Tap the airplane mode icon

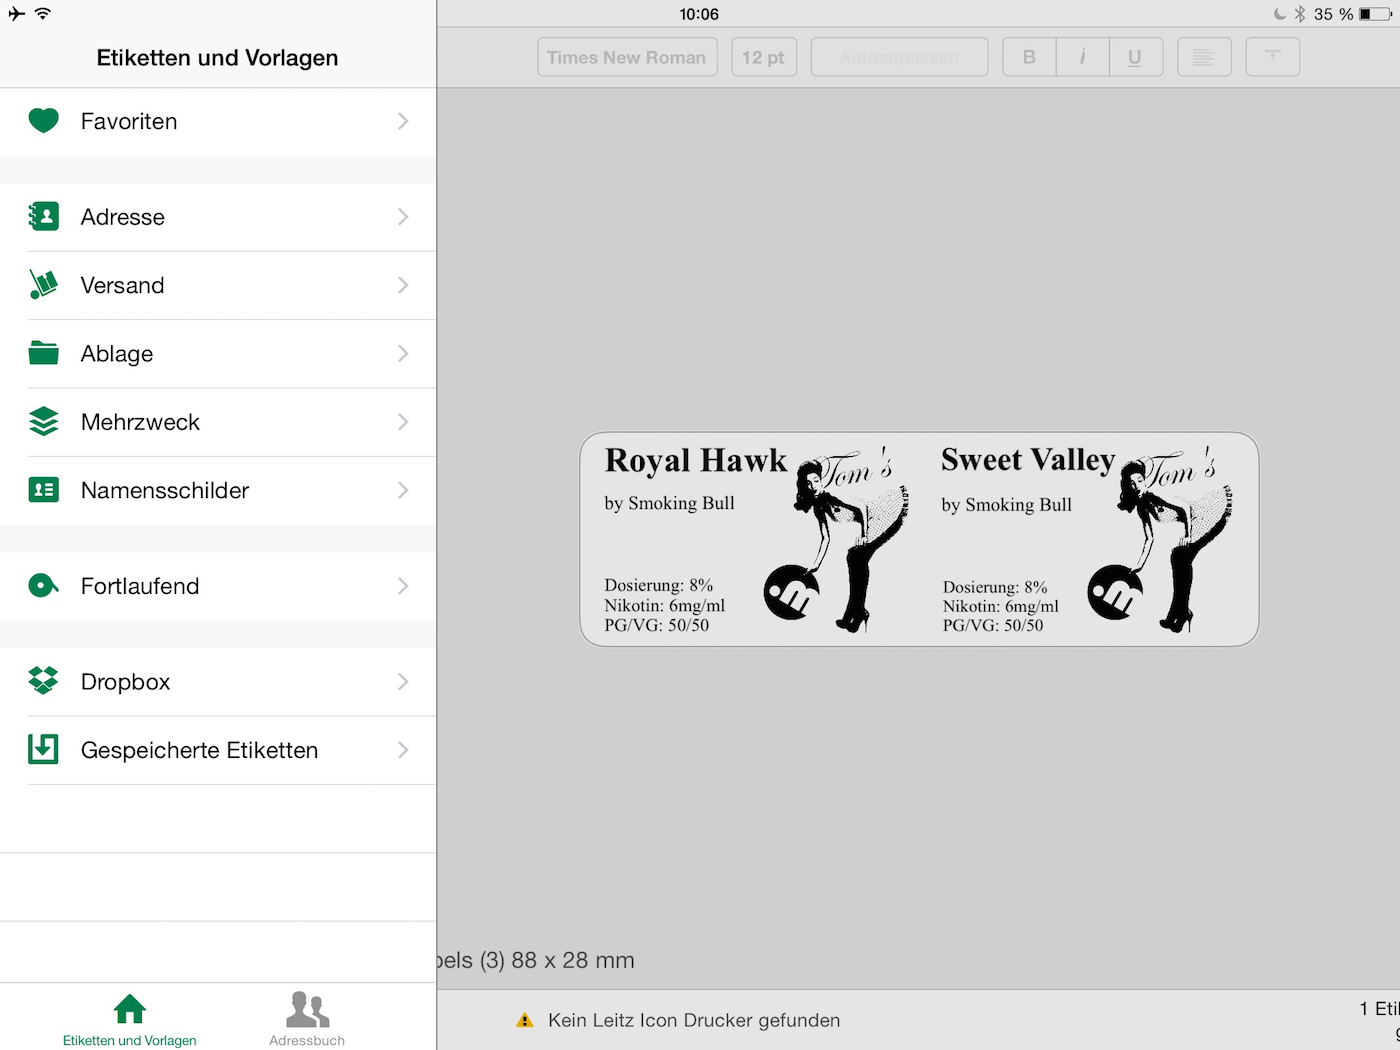pos(16,14)
